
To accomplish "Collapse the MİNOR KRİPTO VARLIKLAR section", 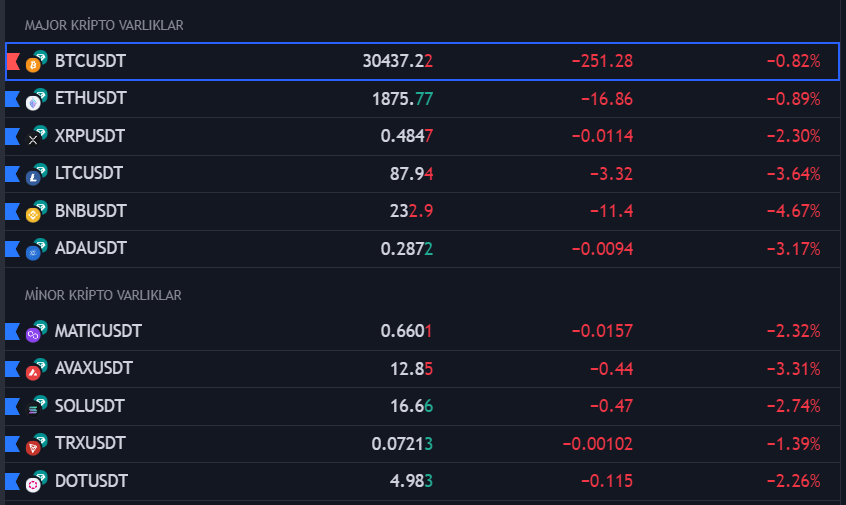I will pos(103,295).
